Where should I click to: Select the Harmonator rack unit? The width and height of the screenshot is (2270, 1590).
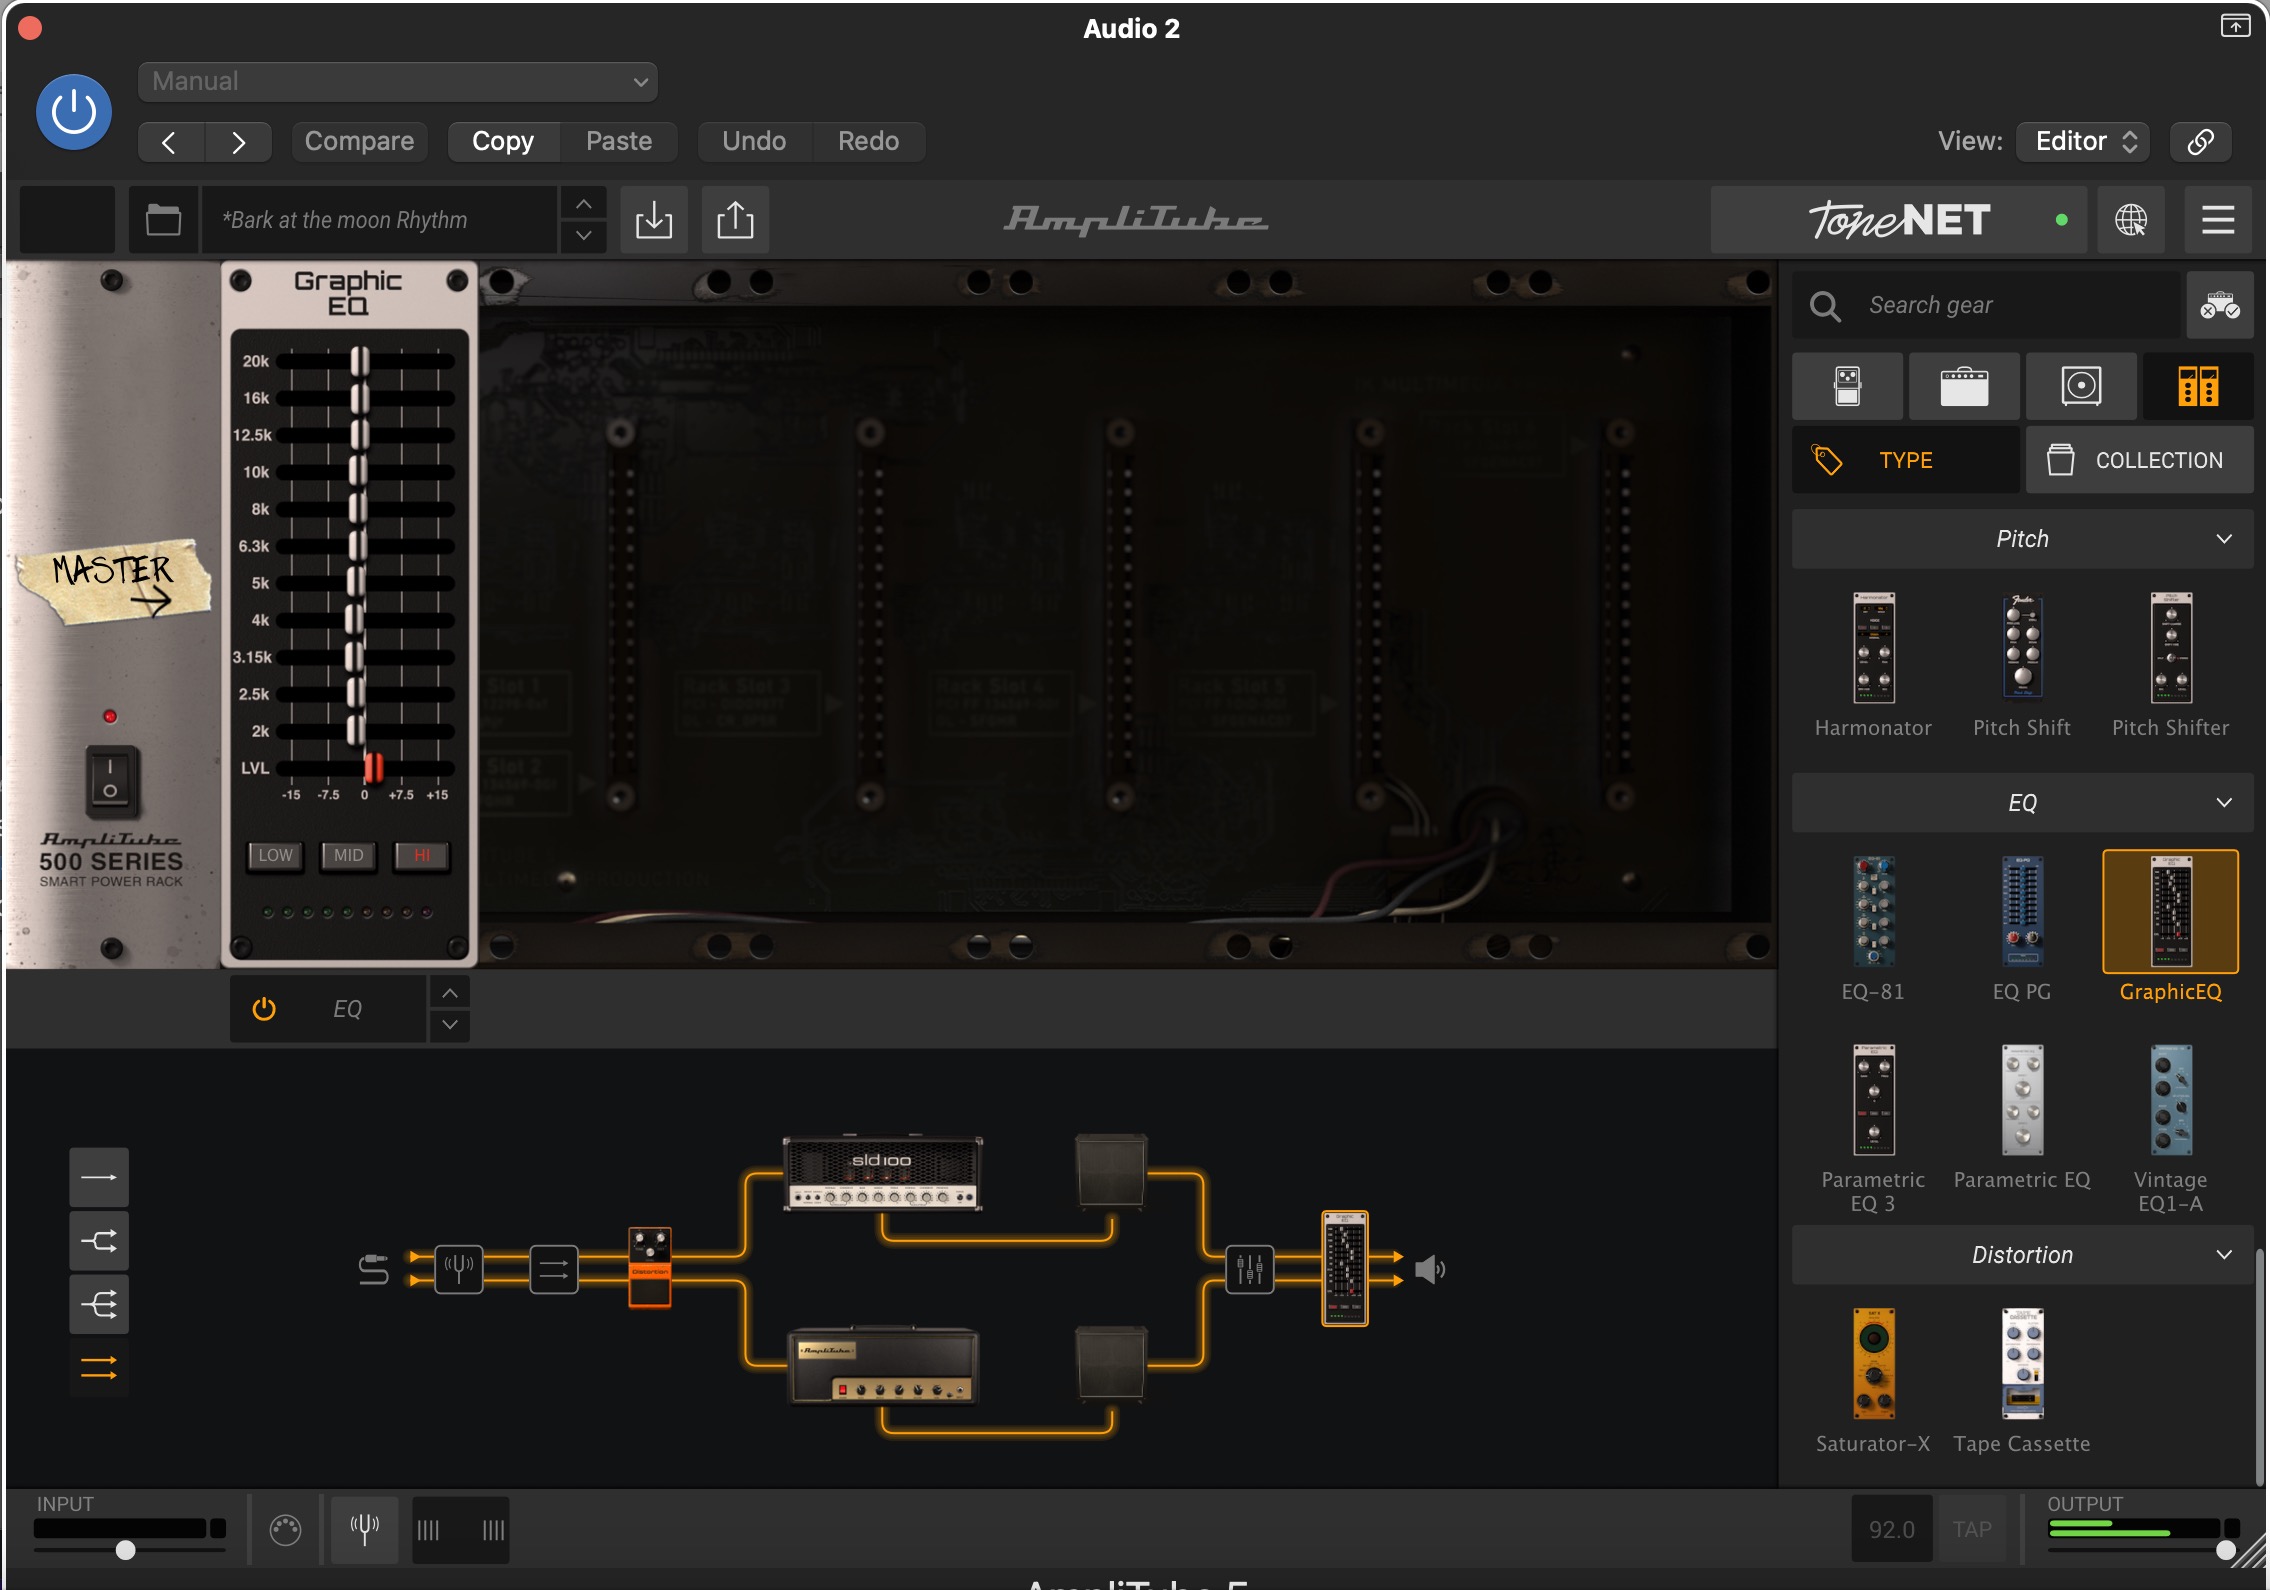pos(1873,665)
